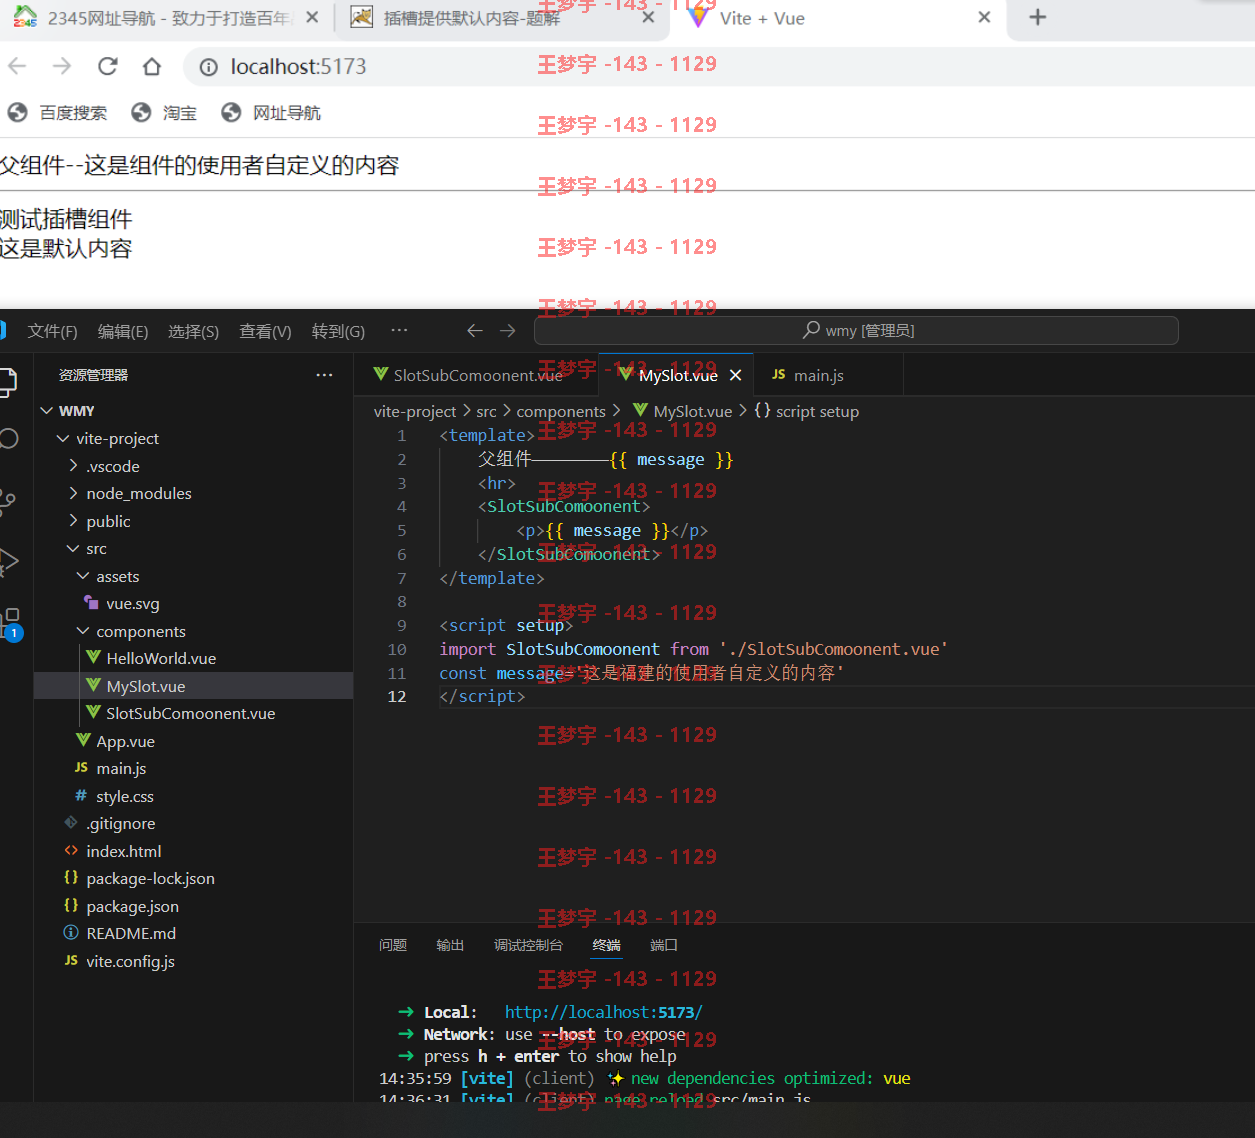Go back in browser history
1255x1138 pixels.
(x=17, y=66)
